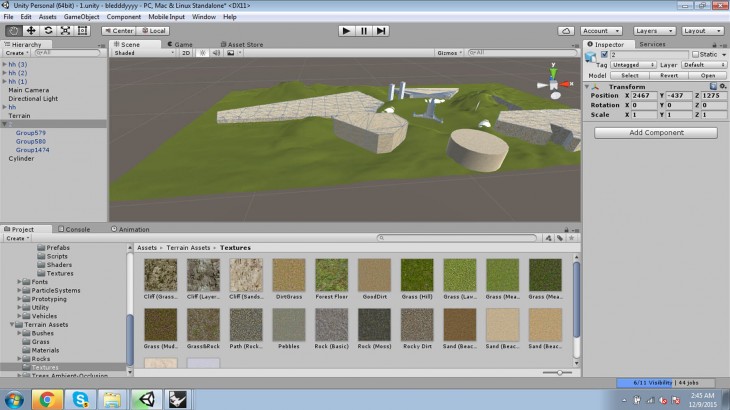Select the Rotate tool

click(x=48, y=31)
